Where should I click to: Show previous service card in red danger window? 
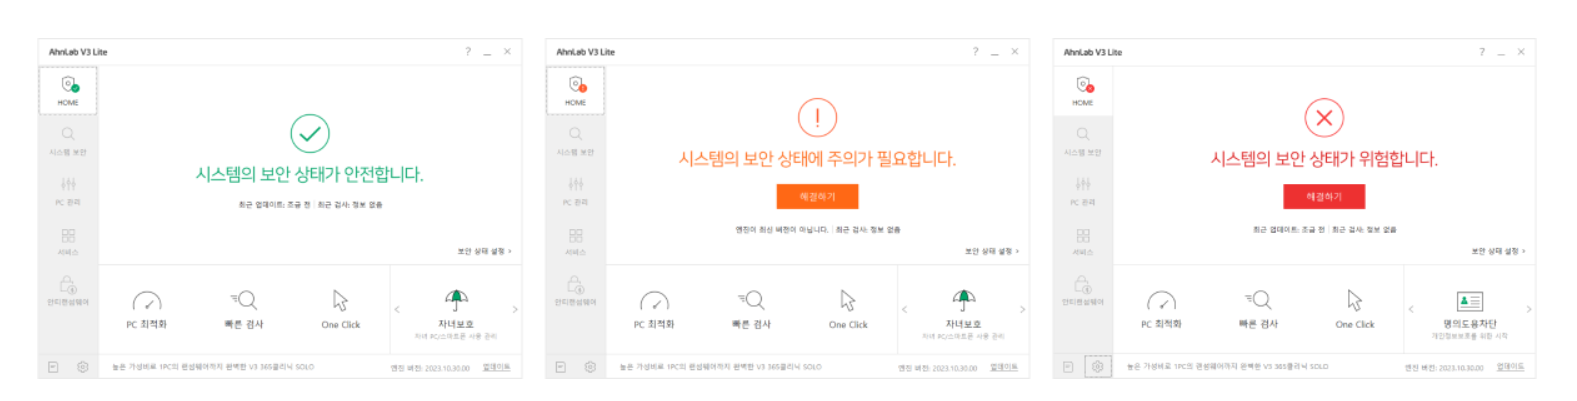(x=1411, y=310)
